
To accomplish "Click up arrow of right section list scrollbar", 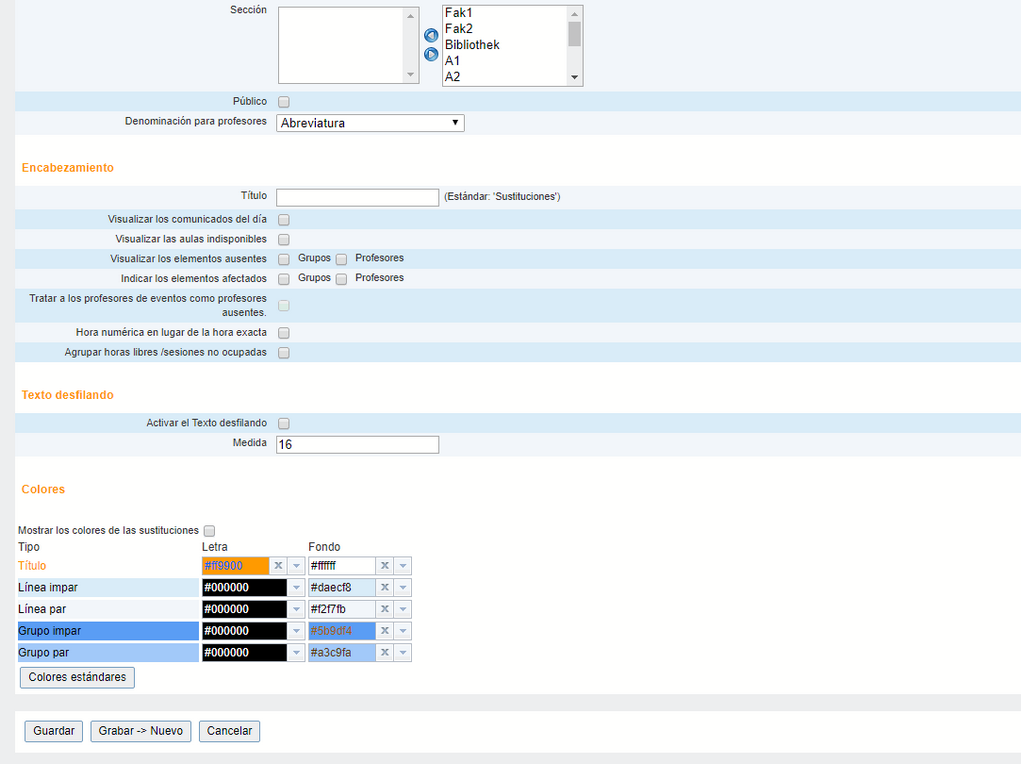I will (x=574, y=14).
